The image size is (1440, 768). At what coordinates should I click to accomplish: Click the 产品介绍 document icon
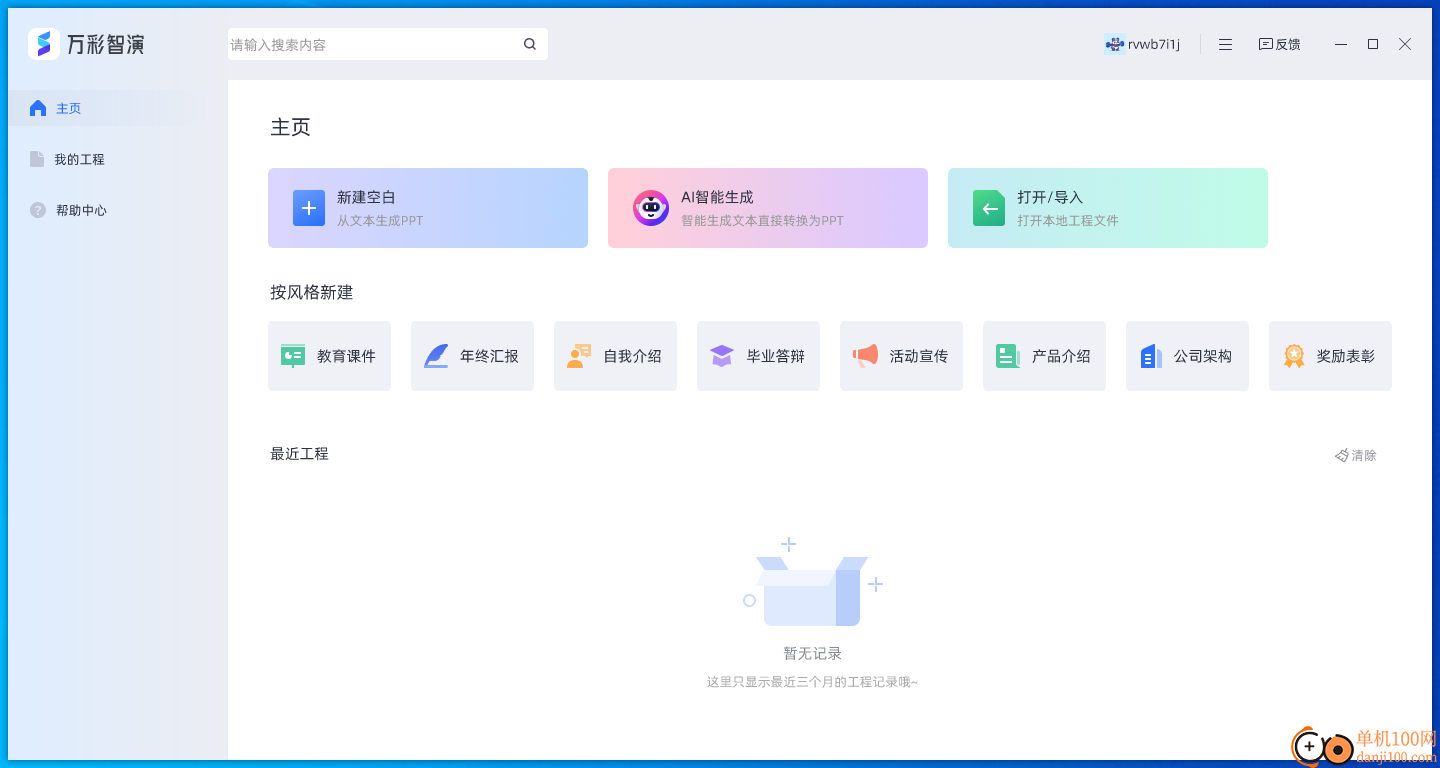(1008, 356)
